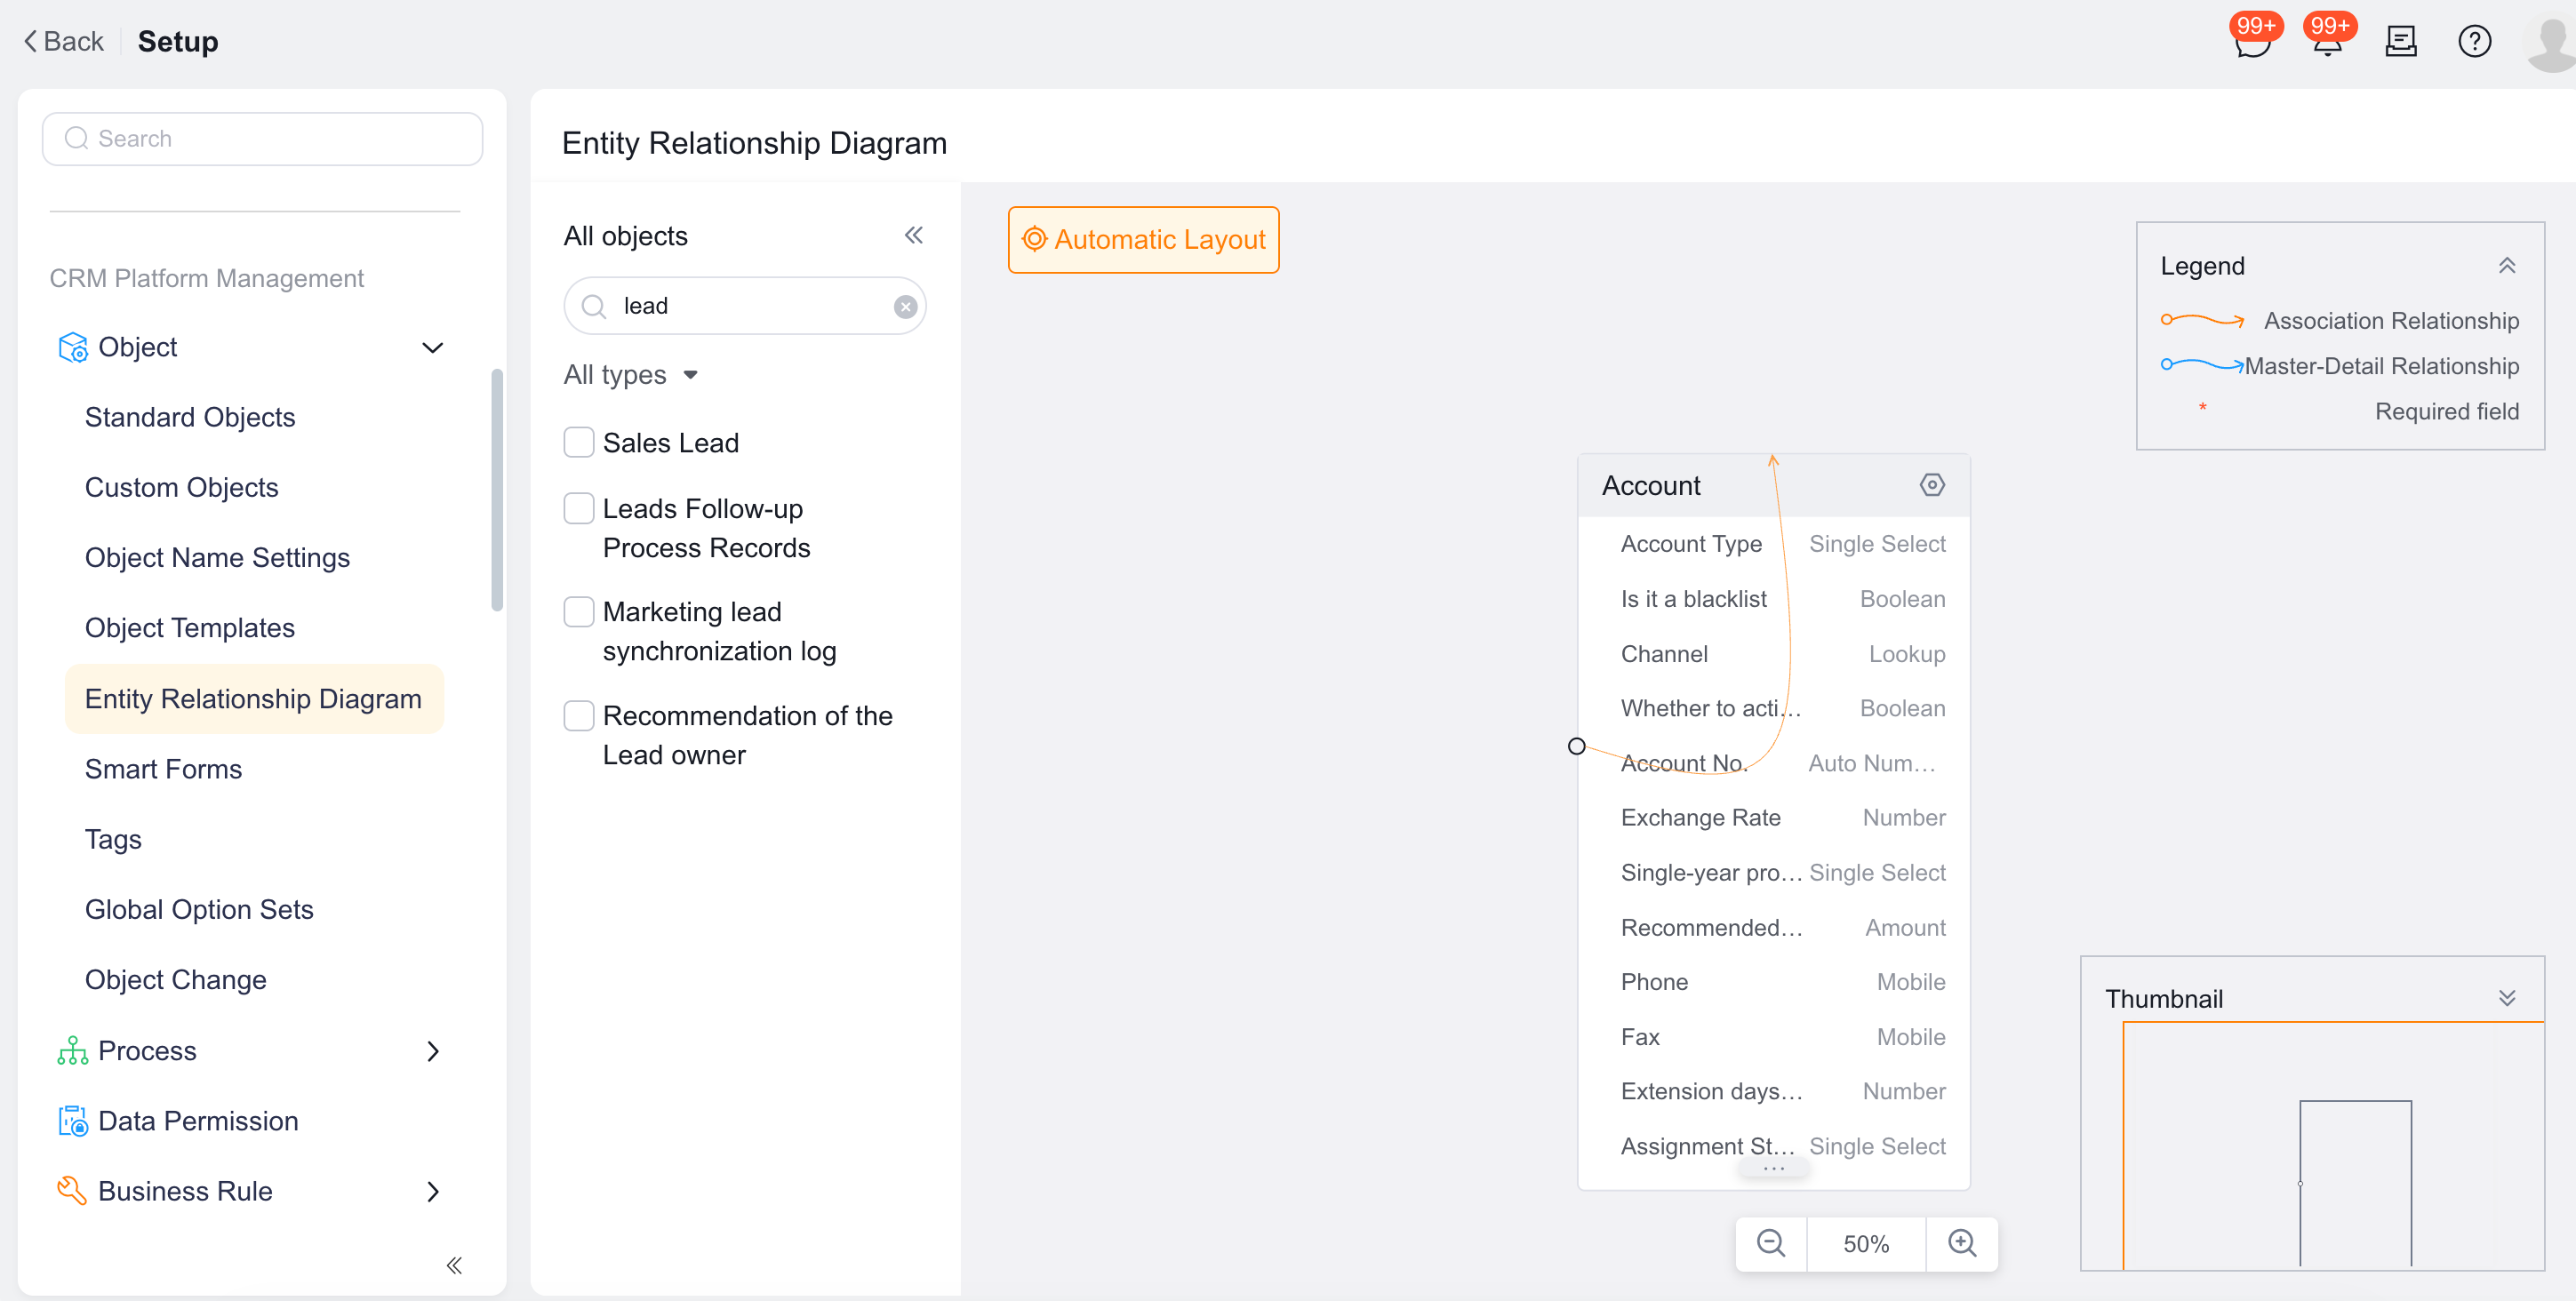Check Leads Follow-up Process Records checkbox
This screenshot has height=1301, width=2576.
[x=579, y=508]
